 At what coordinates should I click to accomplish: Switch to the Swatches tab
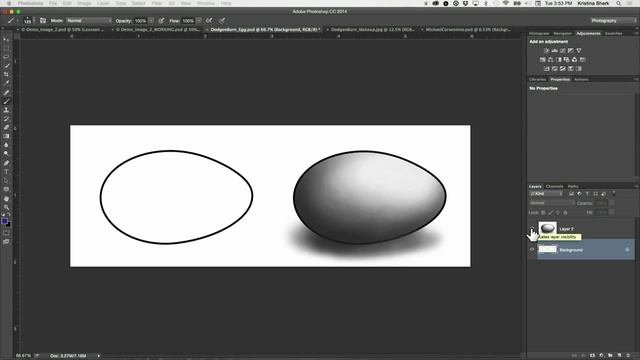click(613, 33)
